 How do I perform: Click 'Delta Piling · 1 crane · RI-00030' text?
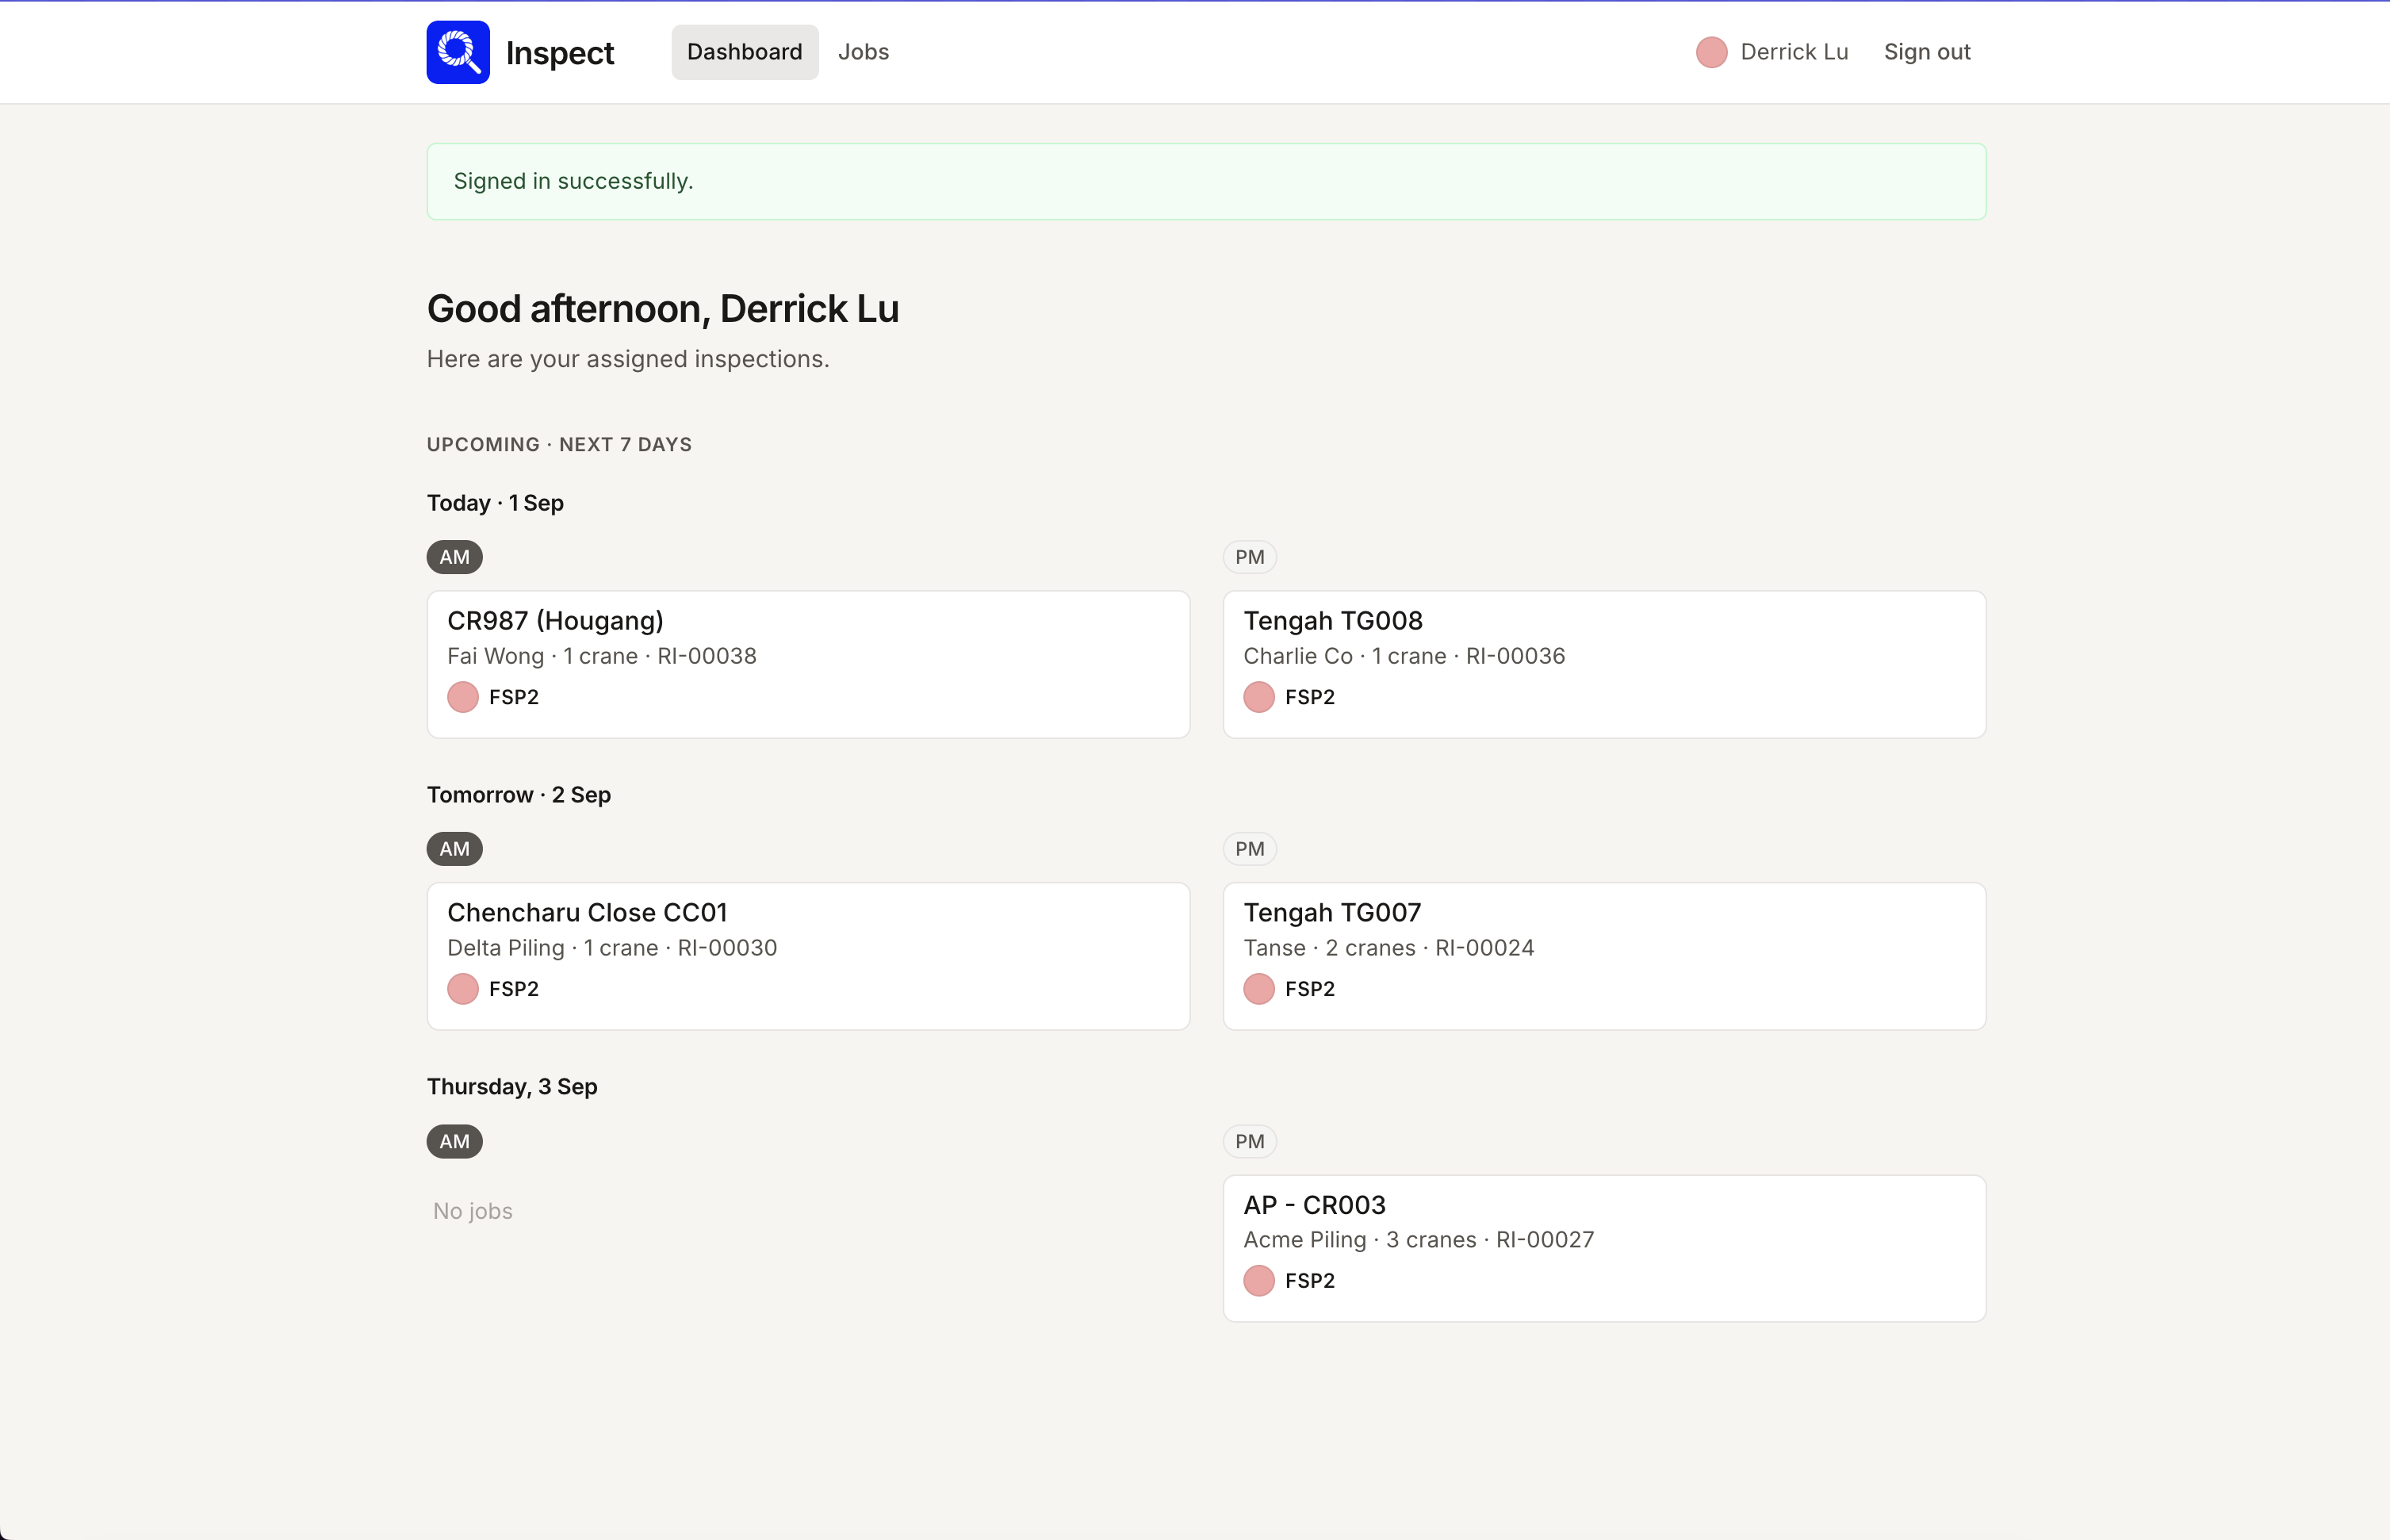[x=612, y=948]
